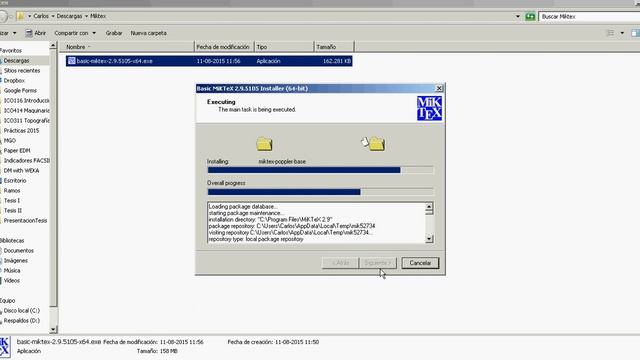The width and height of the screenshot is (640, 360).
Task: Click the folder icon in address bar
Action: click(20, 16)
